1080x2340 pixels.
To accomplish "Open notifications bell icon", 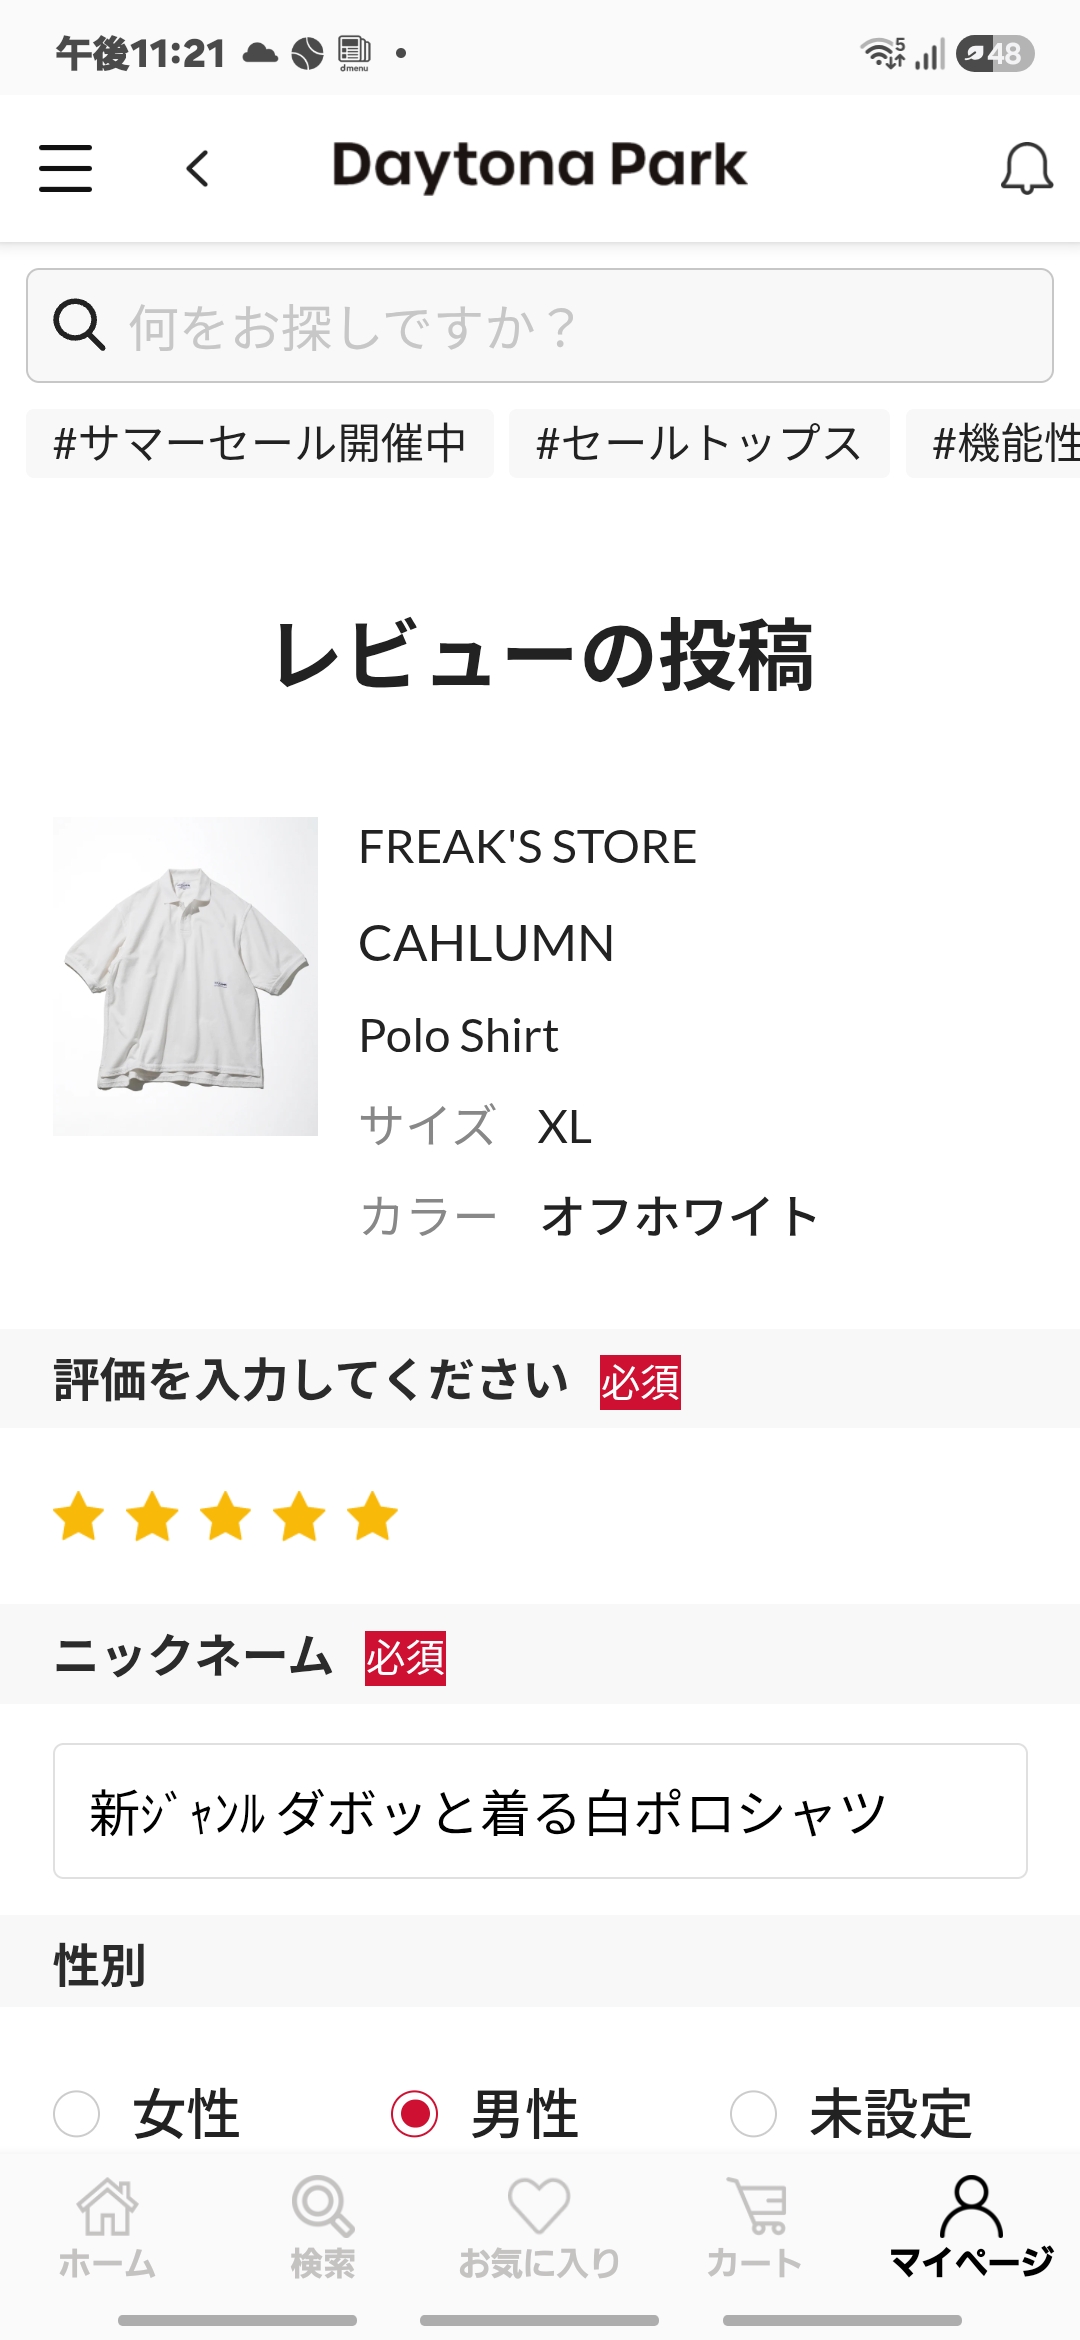I will point(1027,168).
